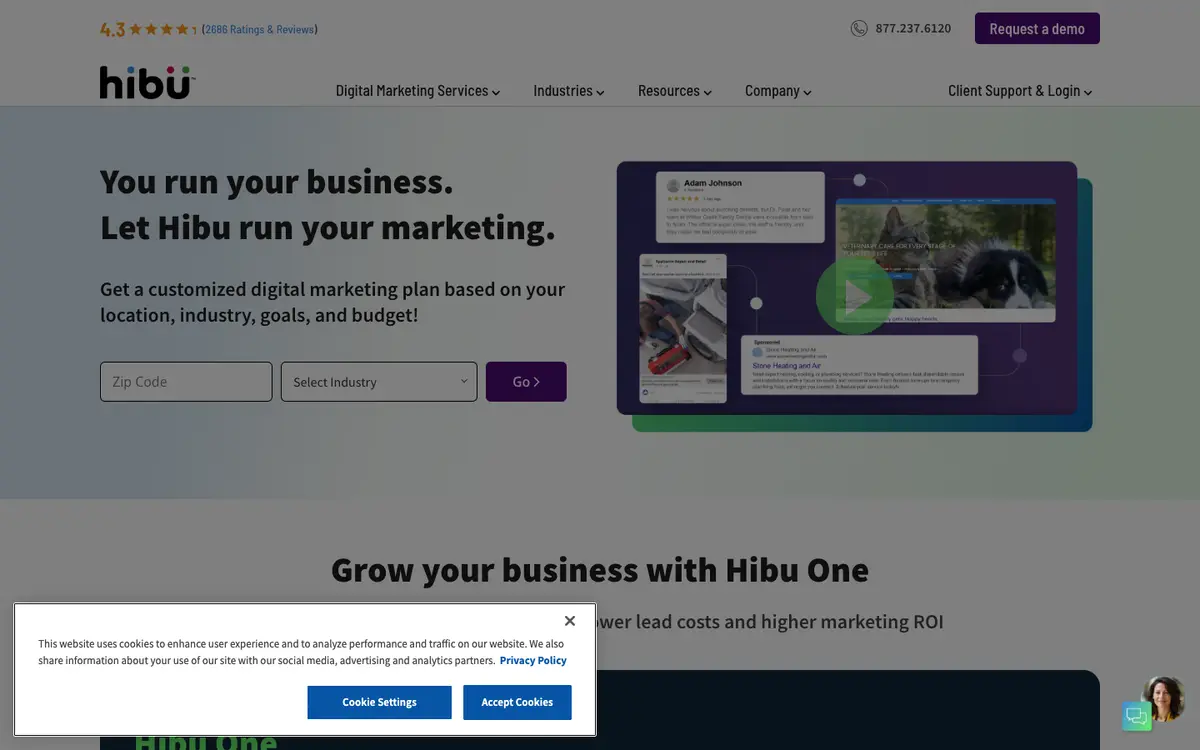
Task: Click the veterinary website preview with dog
Action: click(x=945, y=261)
